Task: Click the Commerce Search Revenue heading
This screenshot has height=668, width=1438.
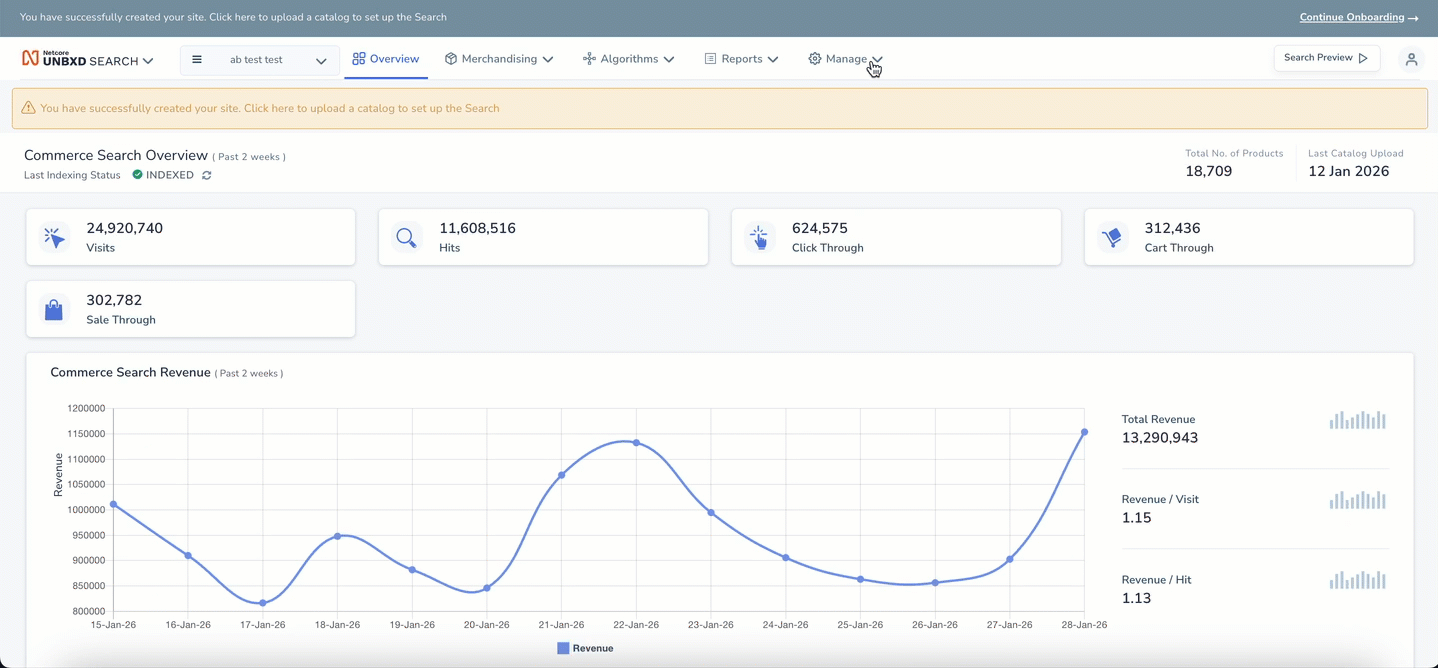Action: point(130,372)
